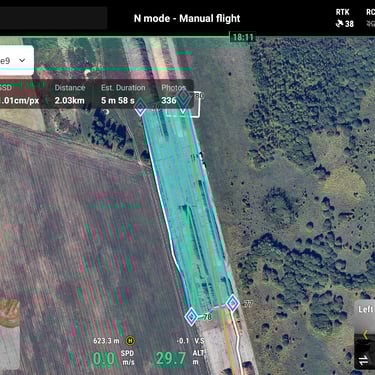This screenshot has width=375, height=375.
Task: Collapse panel with yellow left chevron
Action: pos(366,334)
